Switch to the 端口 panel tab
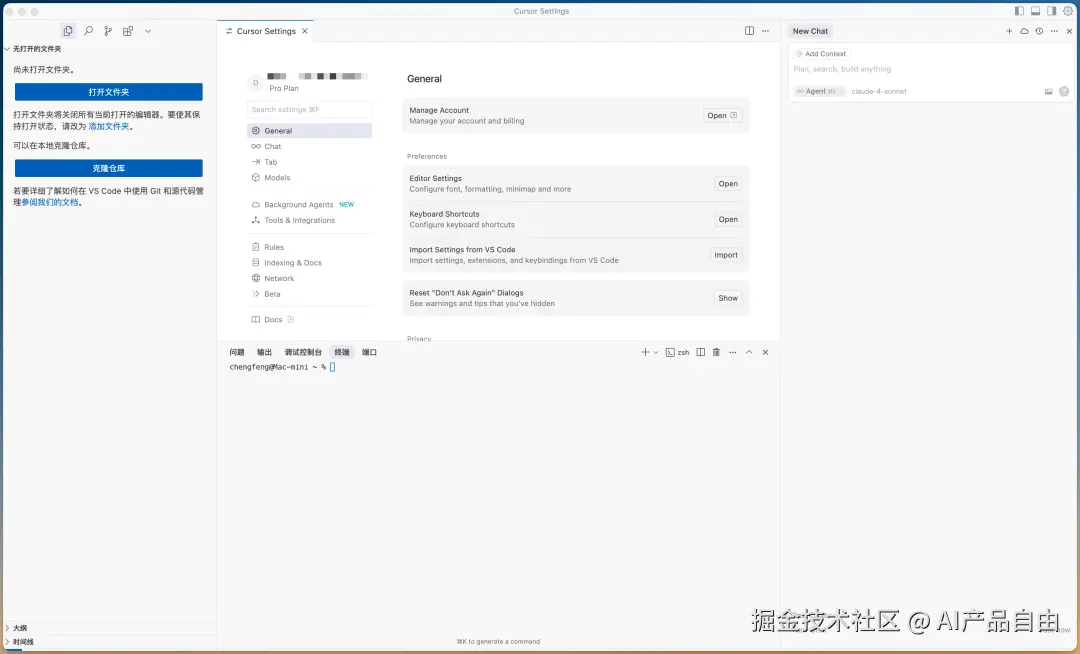This screenshot has height=654, width=1080. (369, 352)
